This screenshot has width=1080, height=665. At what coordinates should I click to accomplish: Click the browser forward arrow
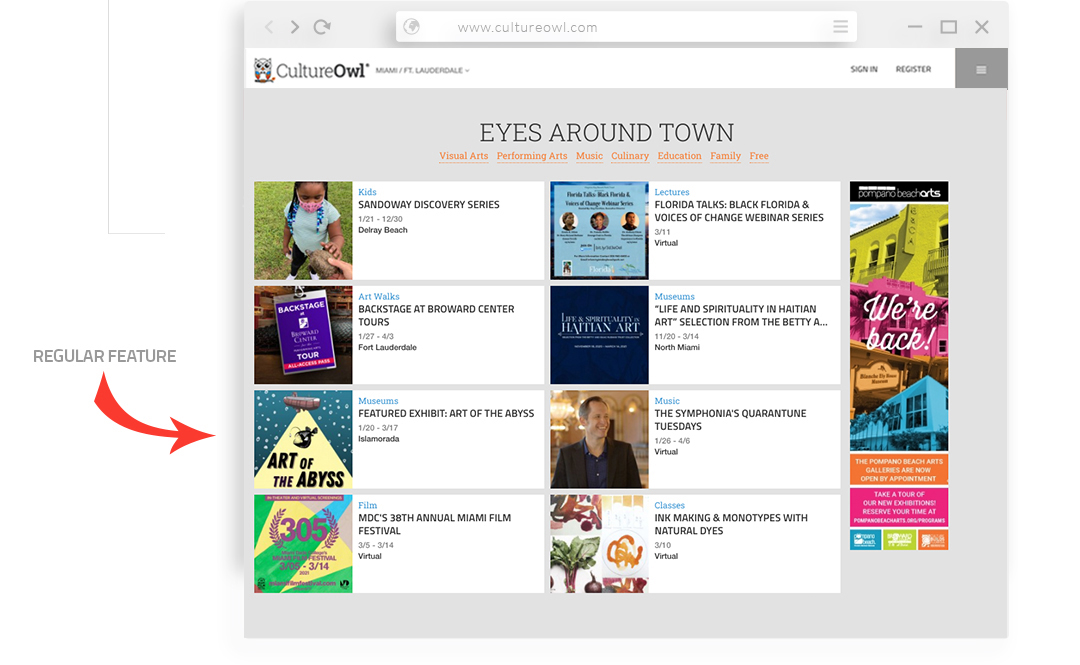tap(295, 27)
